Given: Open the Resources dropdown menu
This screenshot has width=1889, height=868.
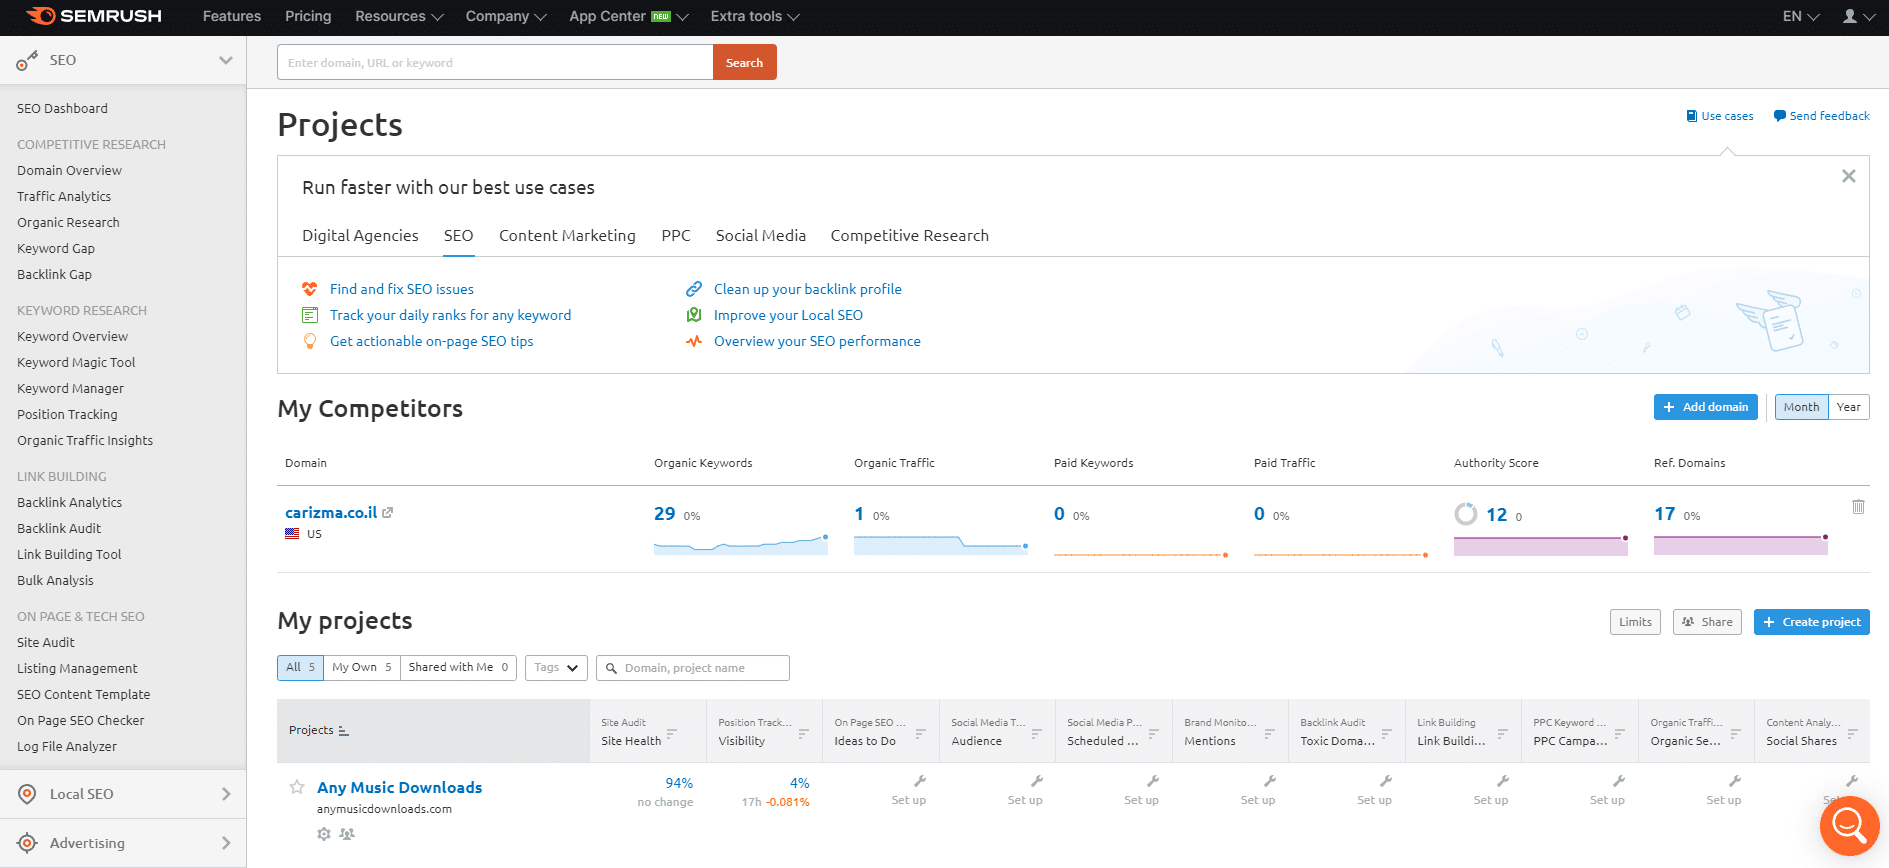Looking at the screenshot, I should click(399, 16).
